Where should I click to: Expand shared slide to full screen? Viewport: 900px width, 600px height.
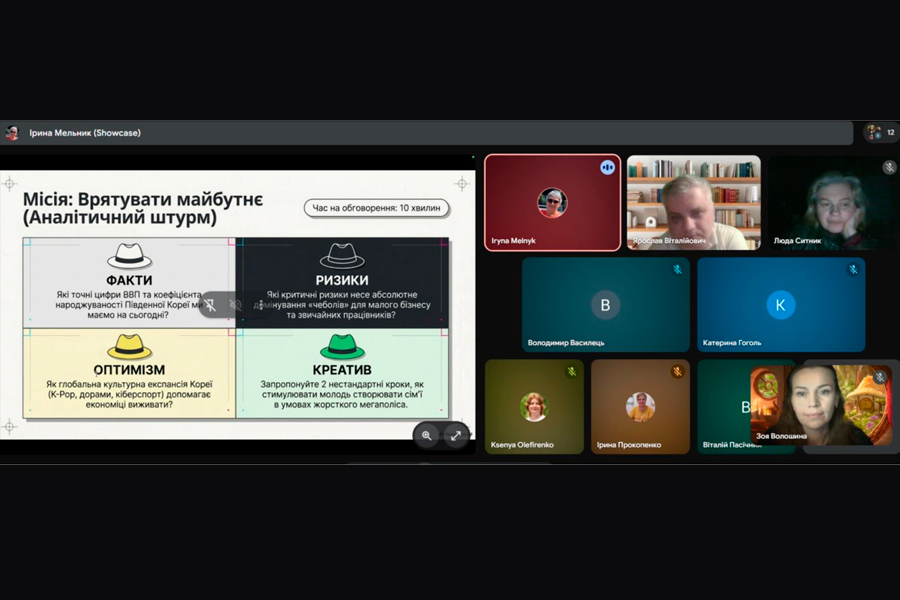tap(456, 435)
